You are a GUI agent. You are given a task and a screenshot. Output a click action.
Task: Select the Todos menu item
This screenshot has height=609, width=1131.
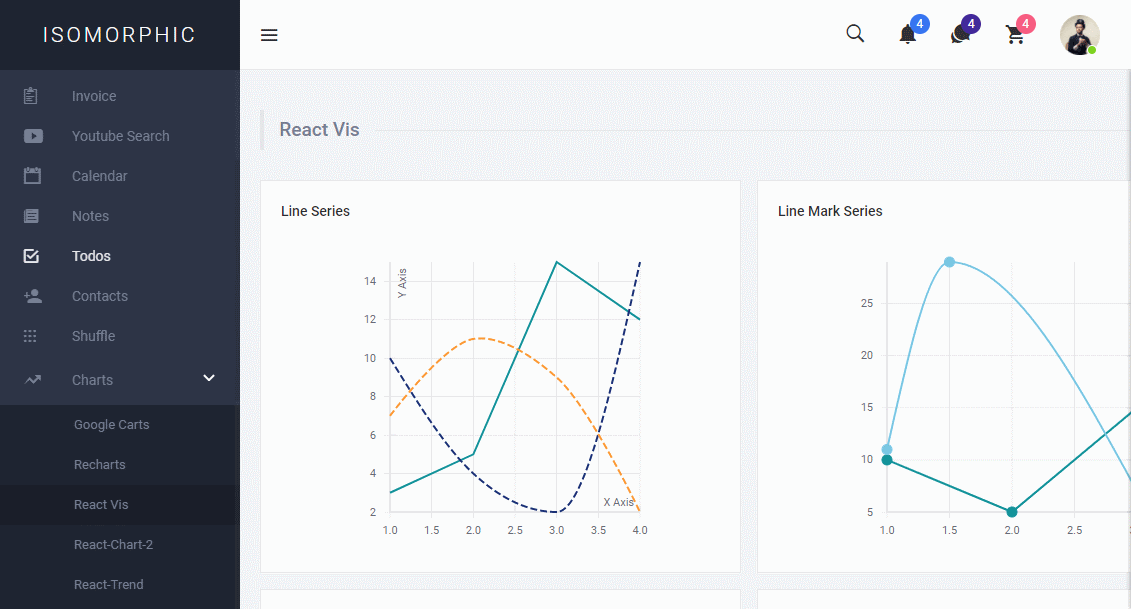(x=91, y=256)
